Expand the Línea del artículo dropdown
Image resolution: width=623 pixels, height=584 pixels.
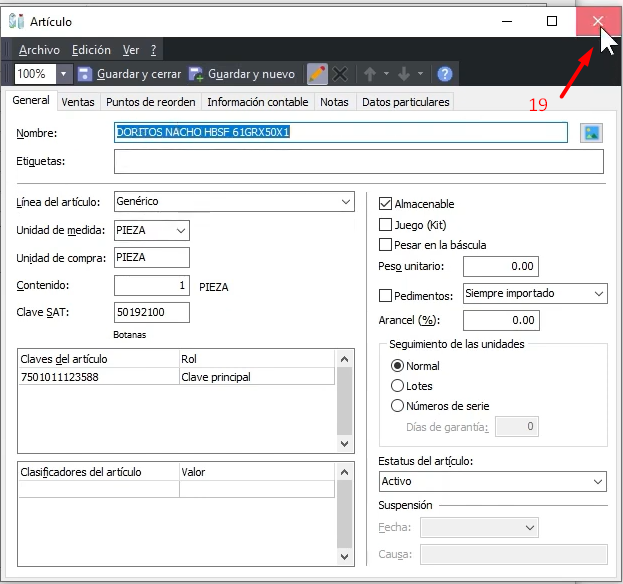pos(346,202)
